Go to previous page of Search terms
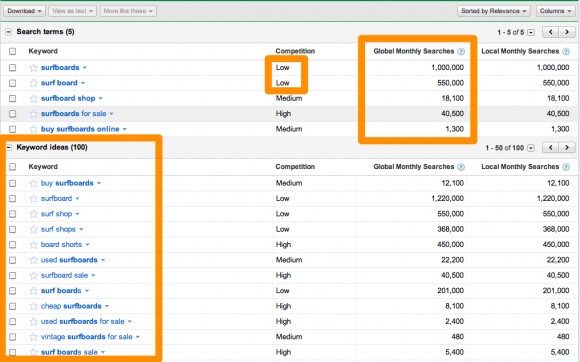 [551, 32]
